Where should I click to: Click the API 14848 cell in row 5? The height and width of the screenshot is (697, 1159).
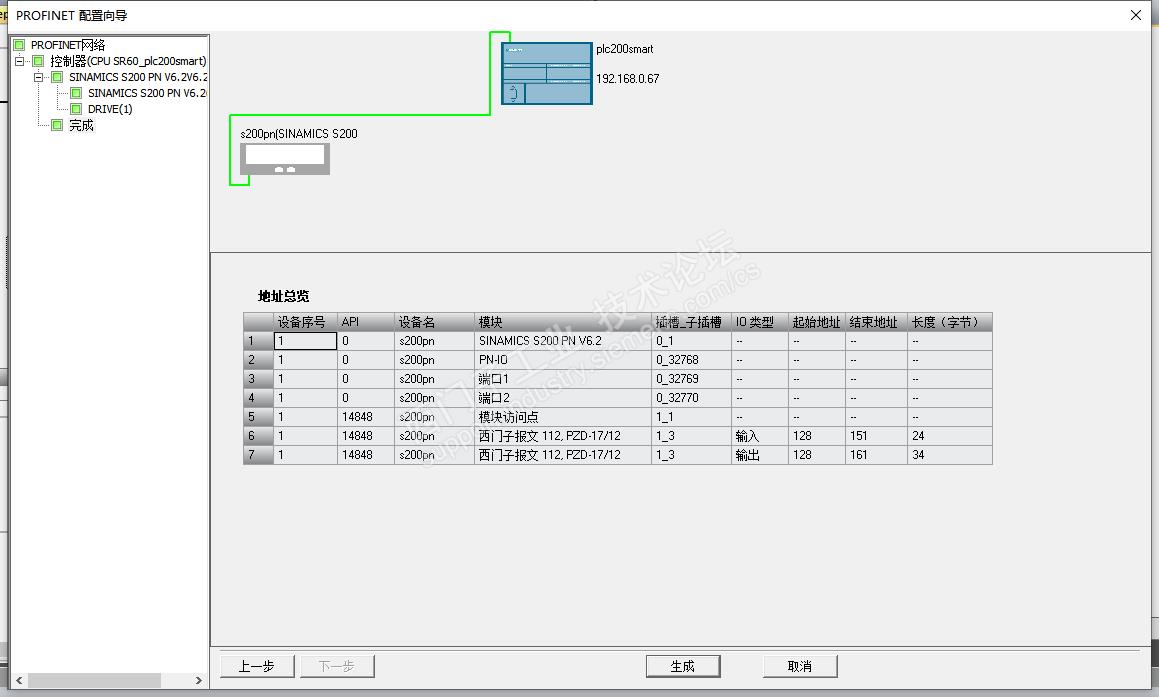(366, 417)
